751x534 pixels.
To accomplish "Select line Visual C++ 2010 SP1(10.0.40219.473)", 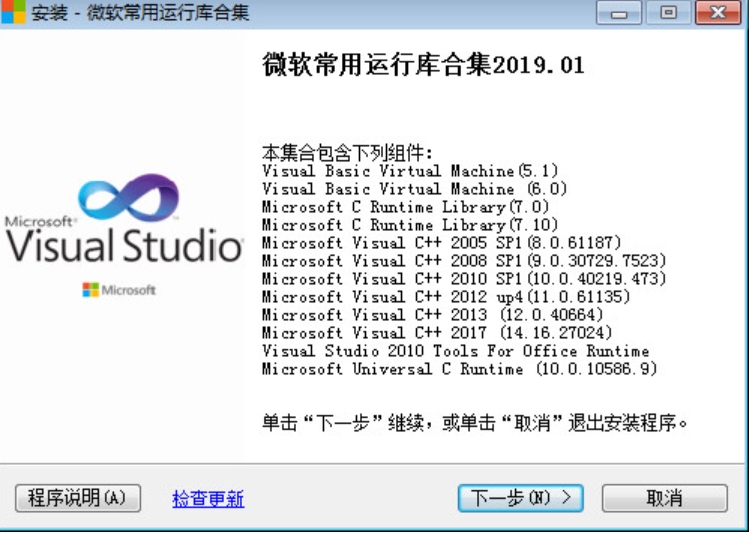I will coord(464,279).
